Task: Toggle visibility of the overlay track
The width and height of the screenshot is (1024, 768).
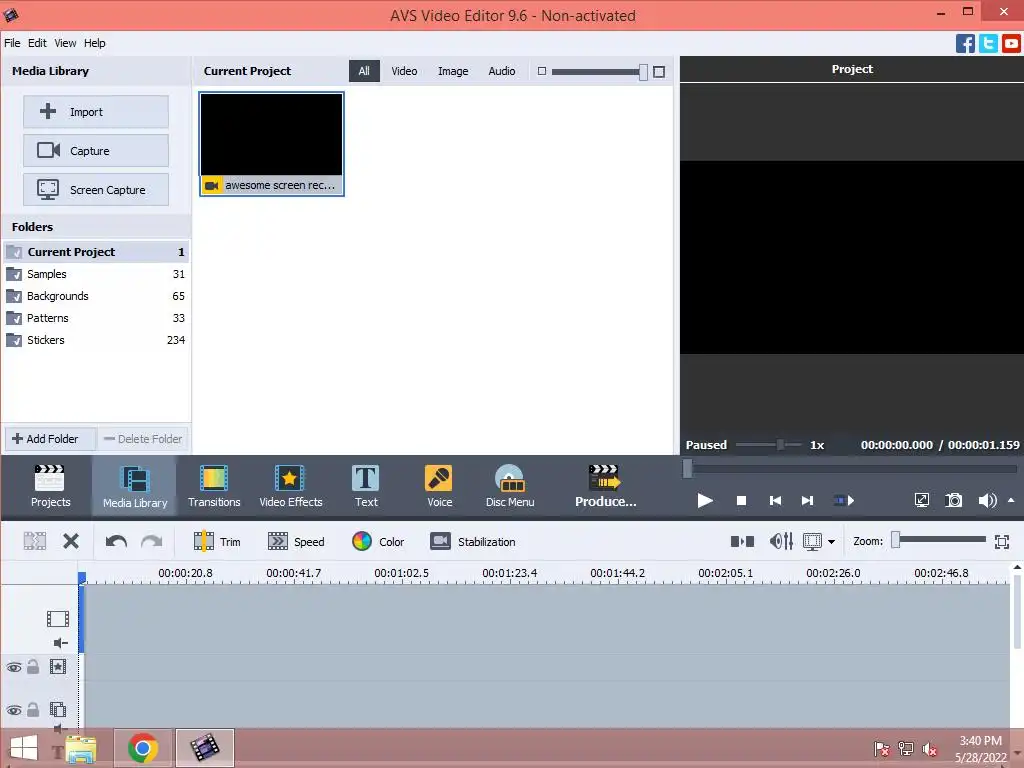Action: coord(14,710)
